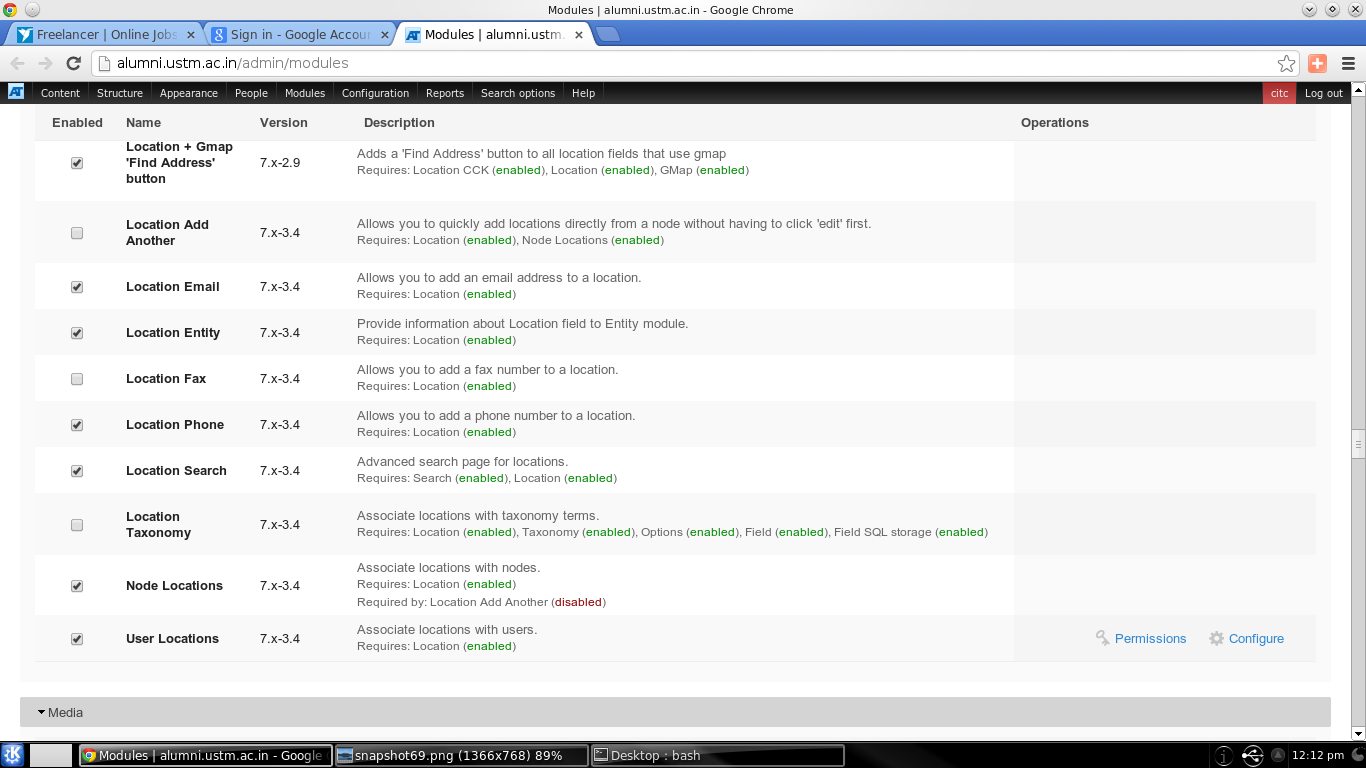Close the Freelancer tab

click(x=191, y=34)
